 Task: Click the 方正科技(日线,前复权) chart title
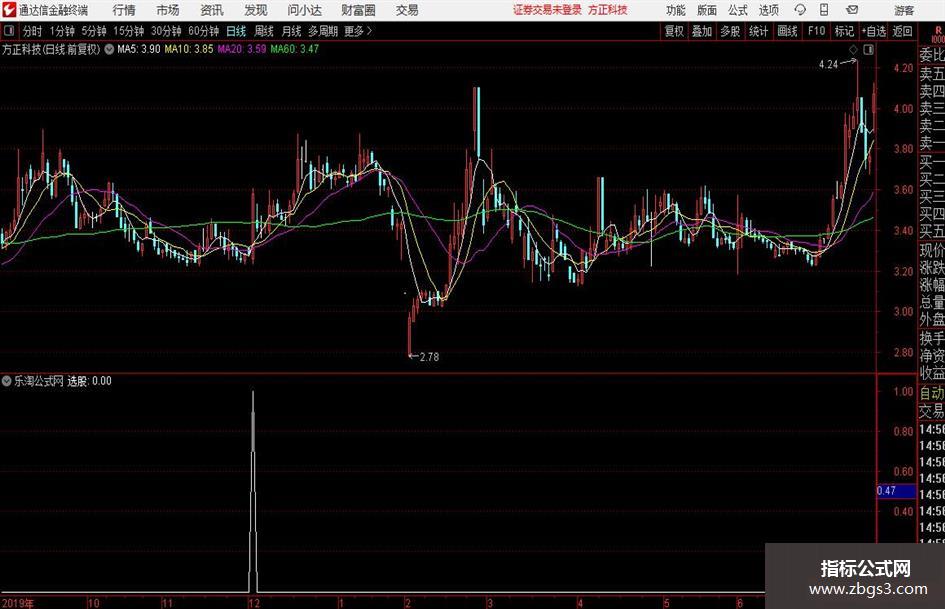point(51,49)
